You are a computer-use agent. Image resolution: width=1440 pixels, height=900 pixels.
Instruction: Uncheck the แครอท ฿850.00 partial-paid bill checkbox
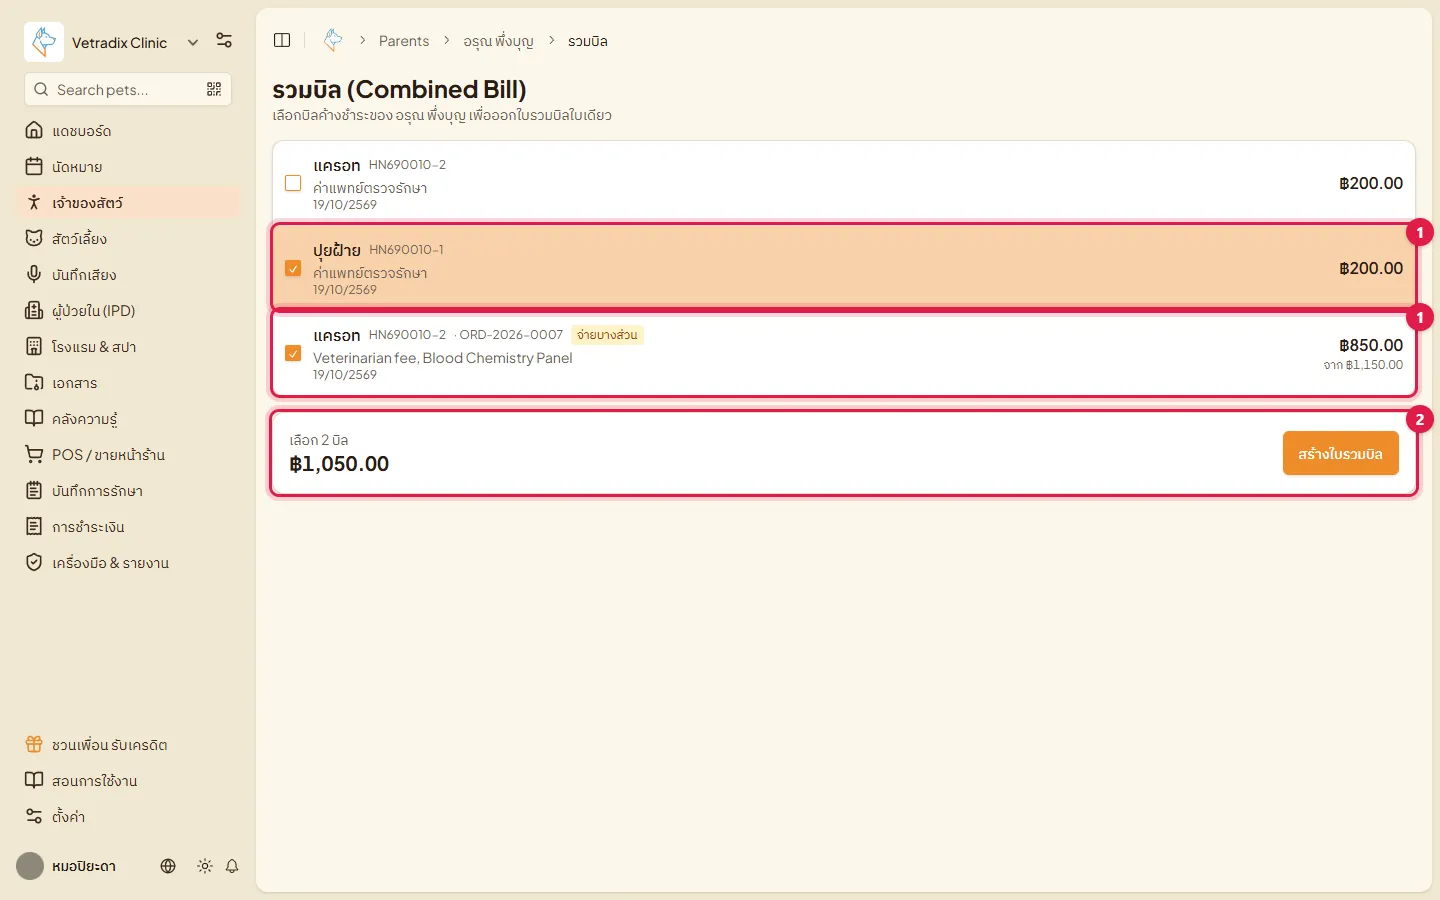[293, 353]
